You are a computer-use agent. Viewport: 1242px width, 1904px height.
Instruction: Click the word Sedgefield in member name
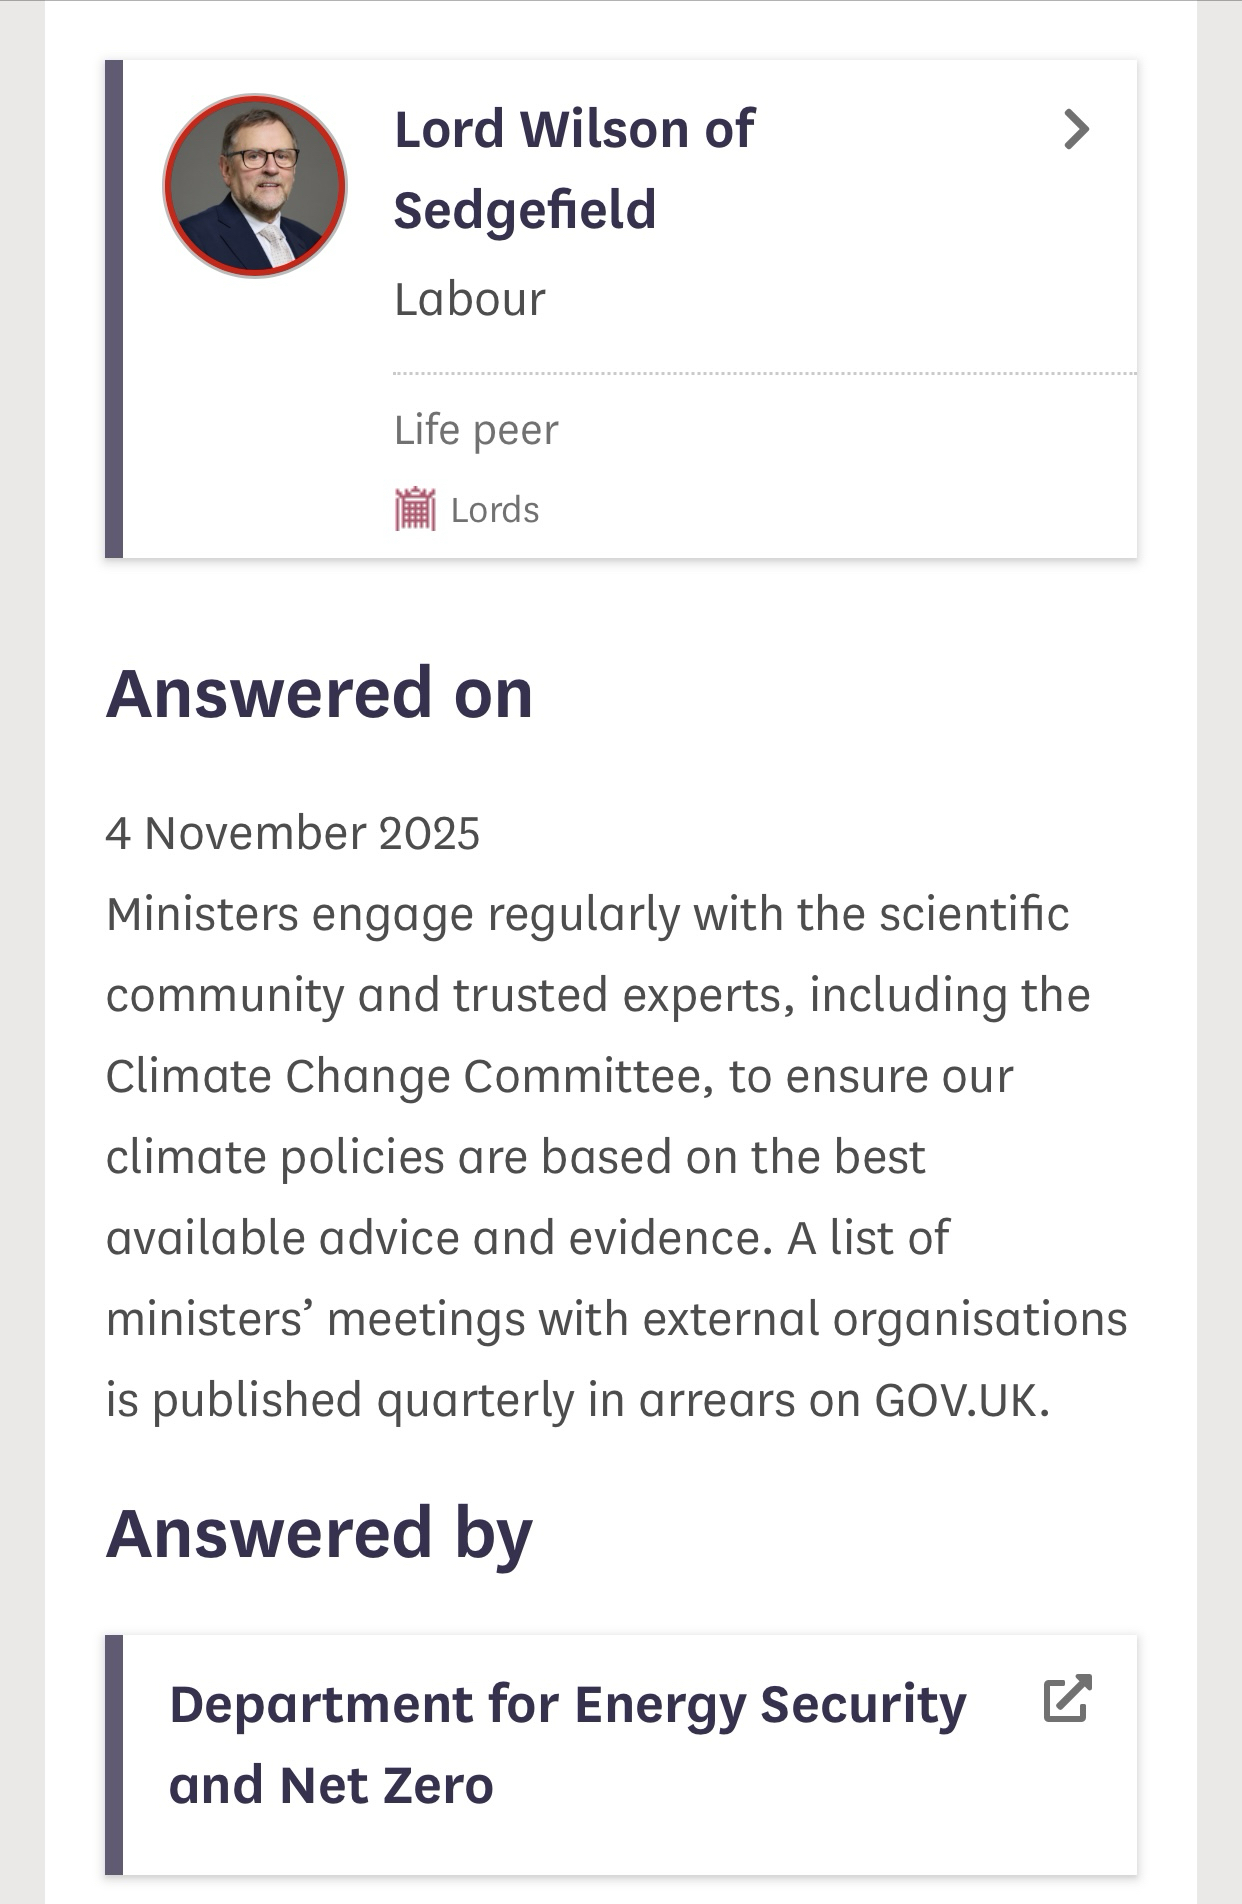(525, 210)
